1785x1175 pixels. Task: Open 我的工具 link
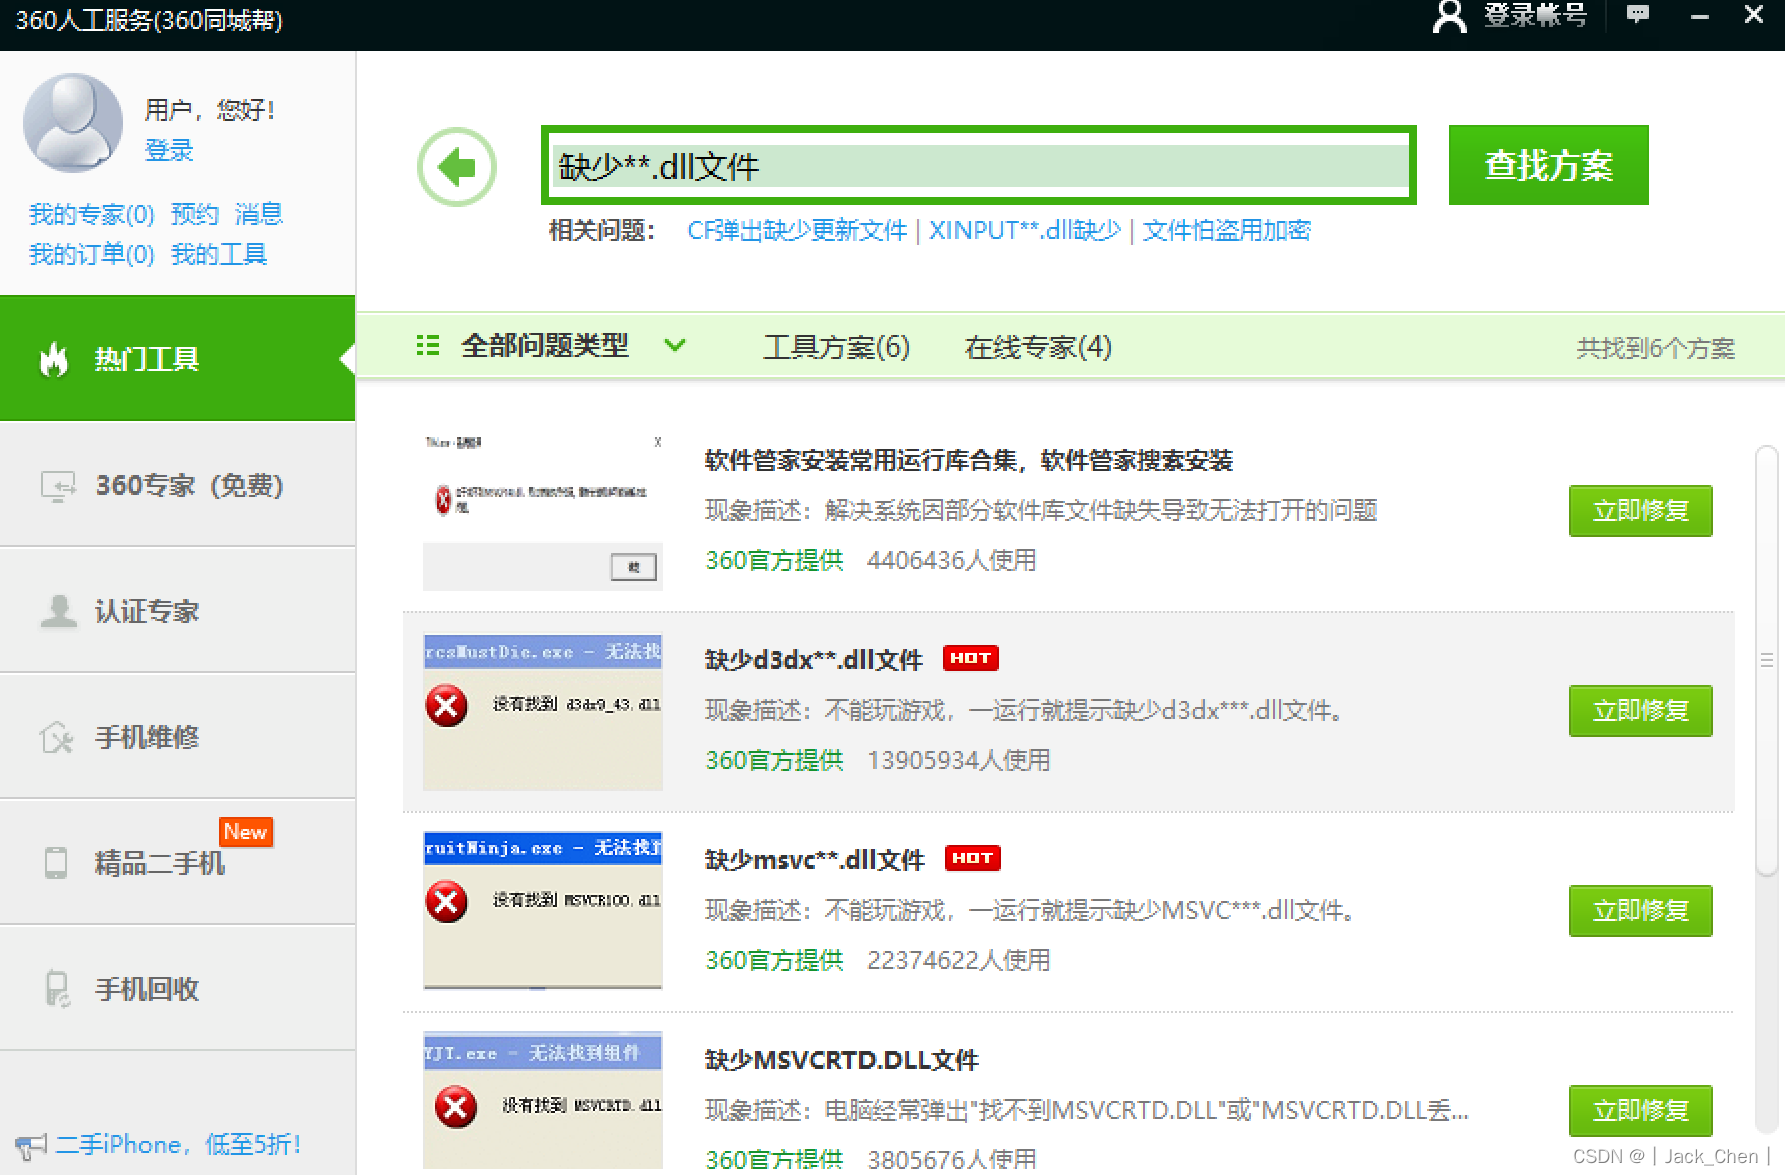[219, 254]
